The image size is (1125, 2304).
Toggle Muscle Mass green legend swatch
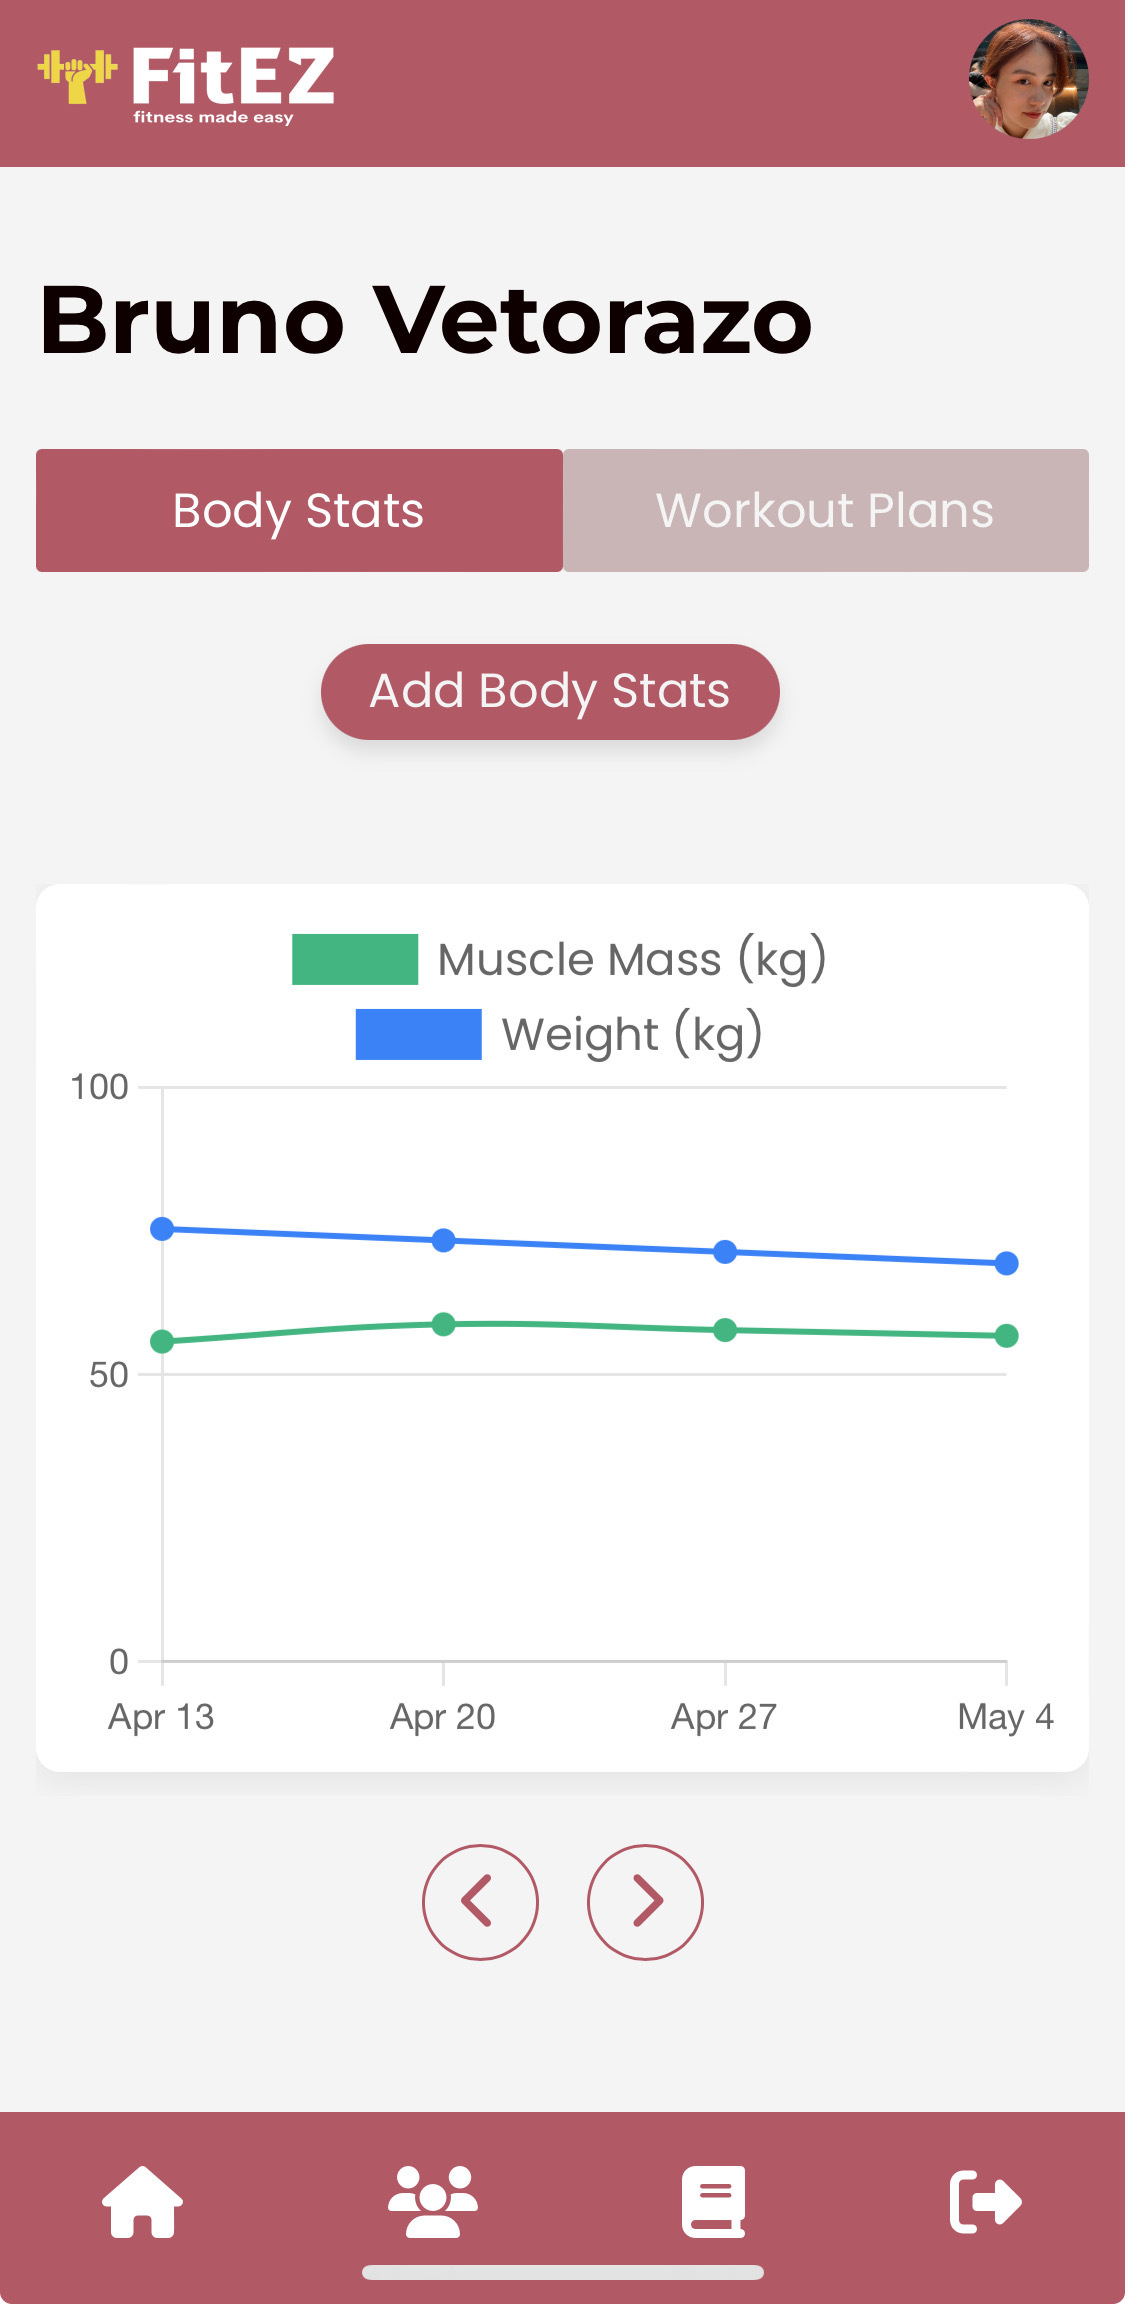click(354, 959)
